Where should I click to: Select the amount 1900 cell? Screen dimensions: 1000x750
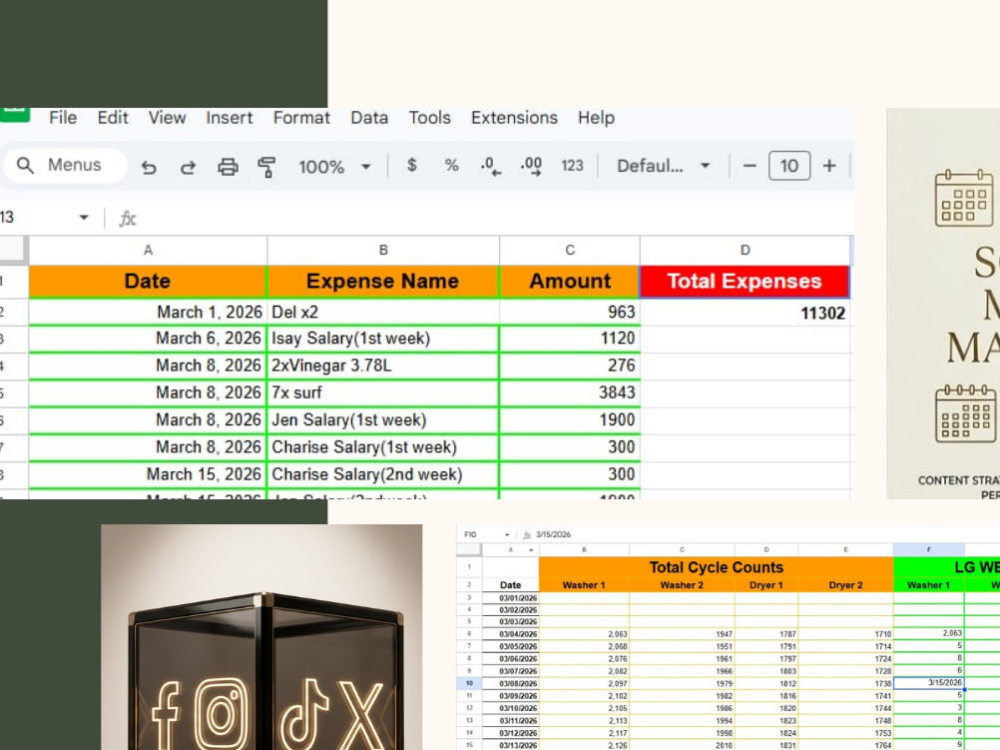coord(570,420)
